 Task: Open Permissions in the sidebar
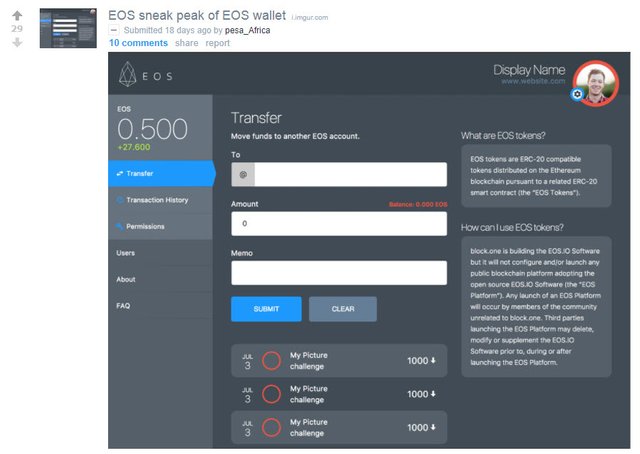click(160, 227)
